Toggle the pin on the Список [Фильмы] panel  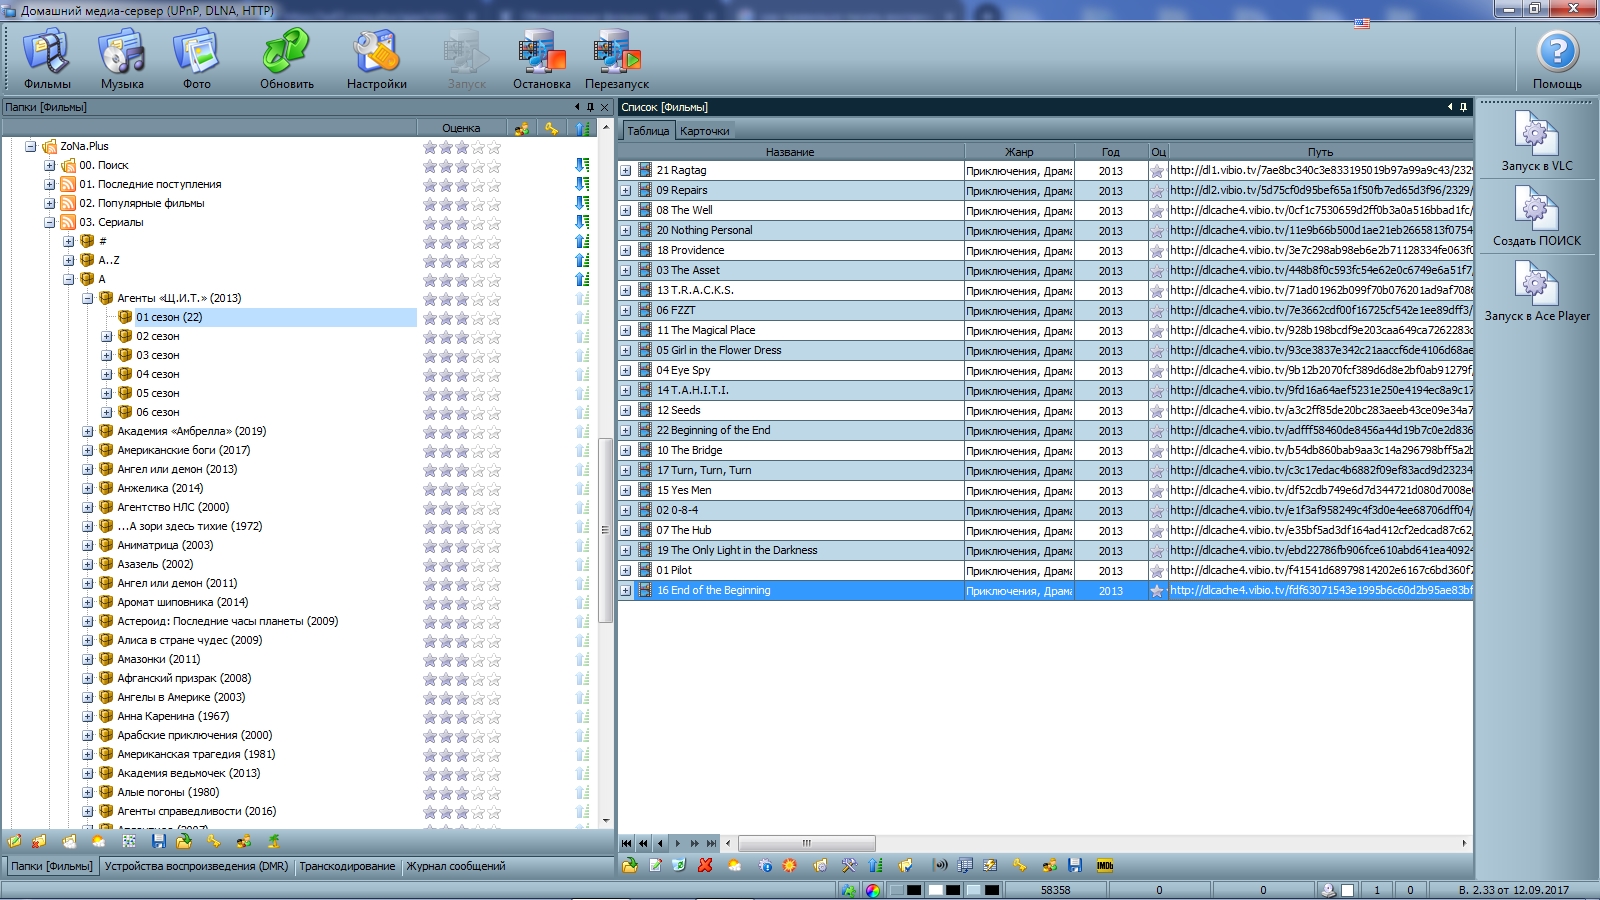(1464, 107)
